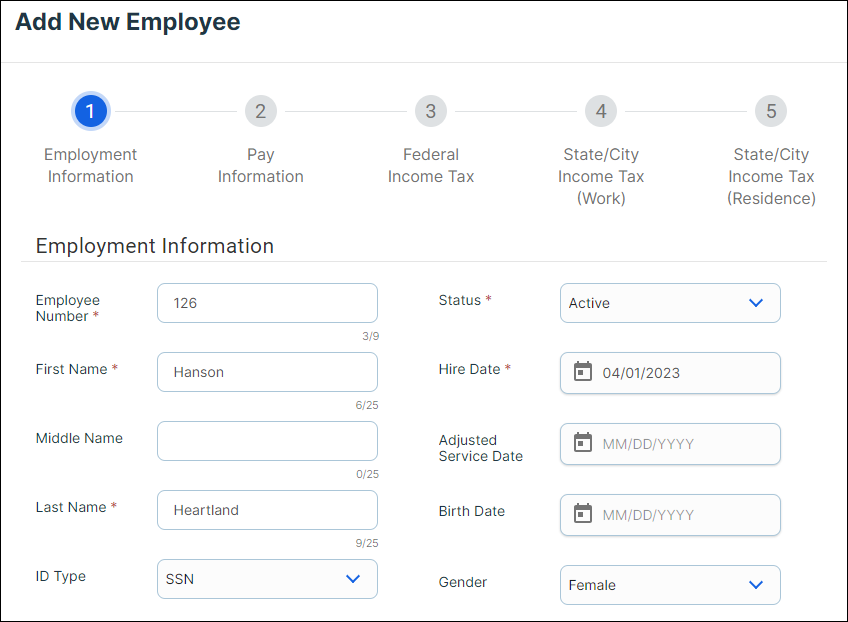The image size is (848, 622).
Task: Click the State/City Income Tax (Residence) label
Action: (771, 176)
